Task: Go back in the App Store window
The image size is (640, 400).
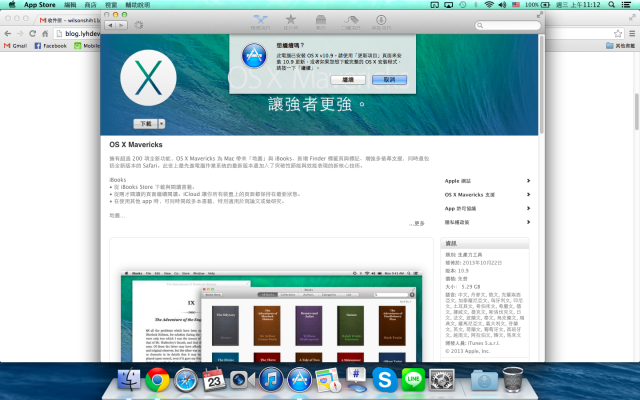Action: click(110, 25)
